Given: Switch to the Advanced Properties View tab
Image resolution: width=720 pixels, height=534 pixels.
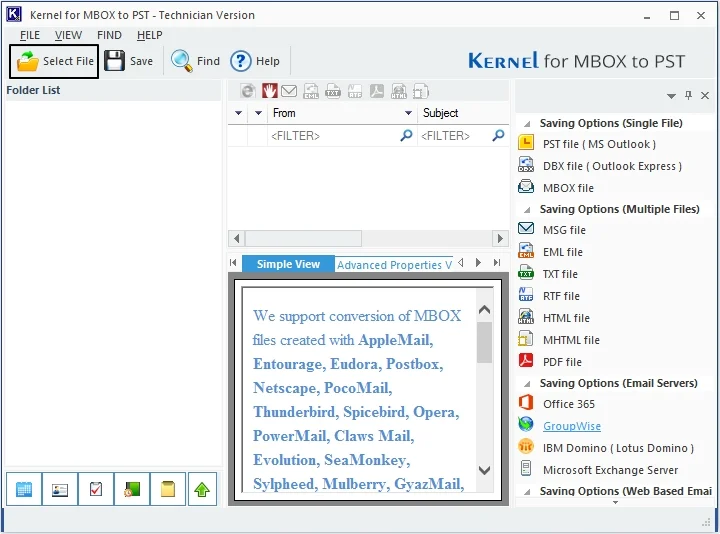Looking at the screenshot, I should [x=394, y=265].
